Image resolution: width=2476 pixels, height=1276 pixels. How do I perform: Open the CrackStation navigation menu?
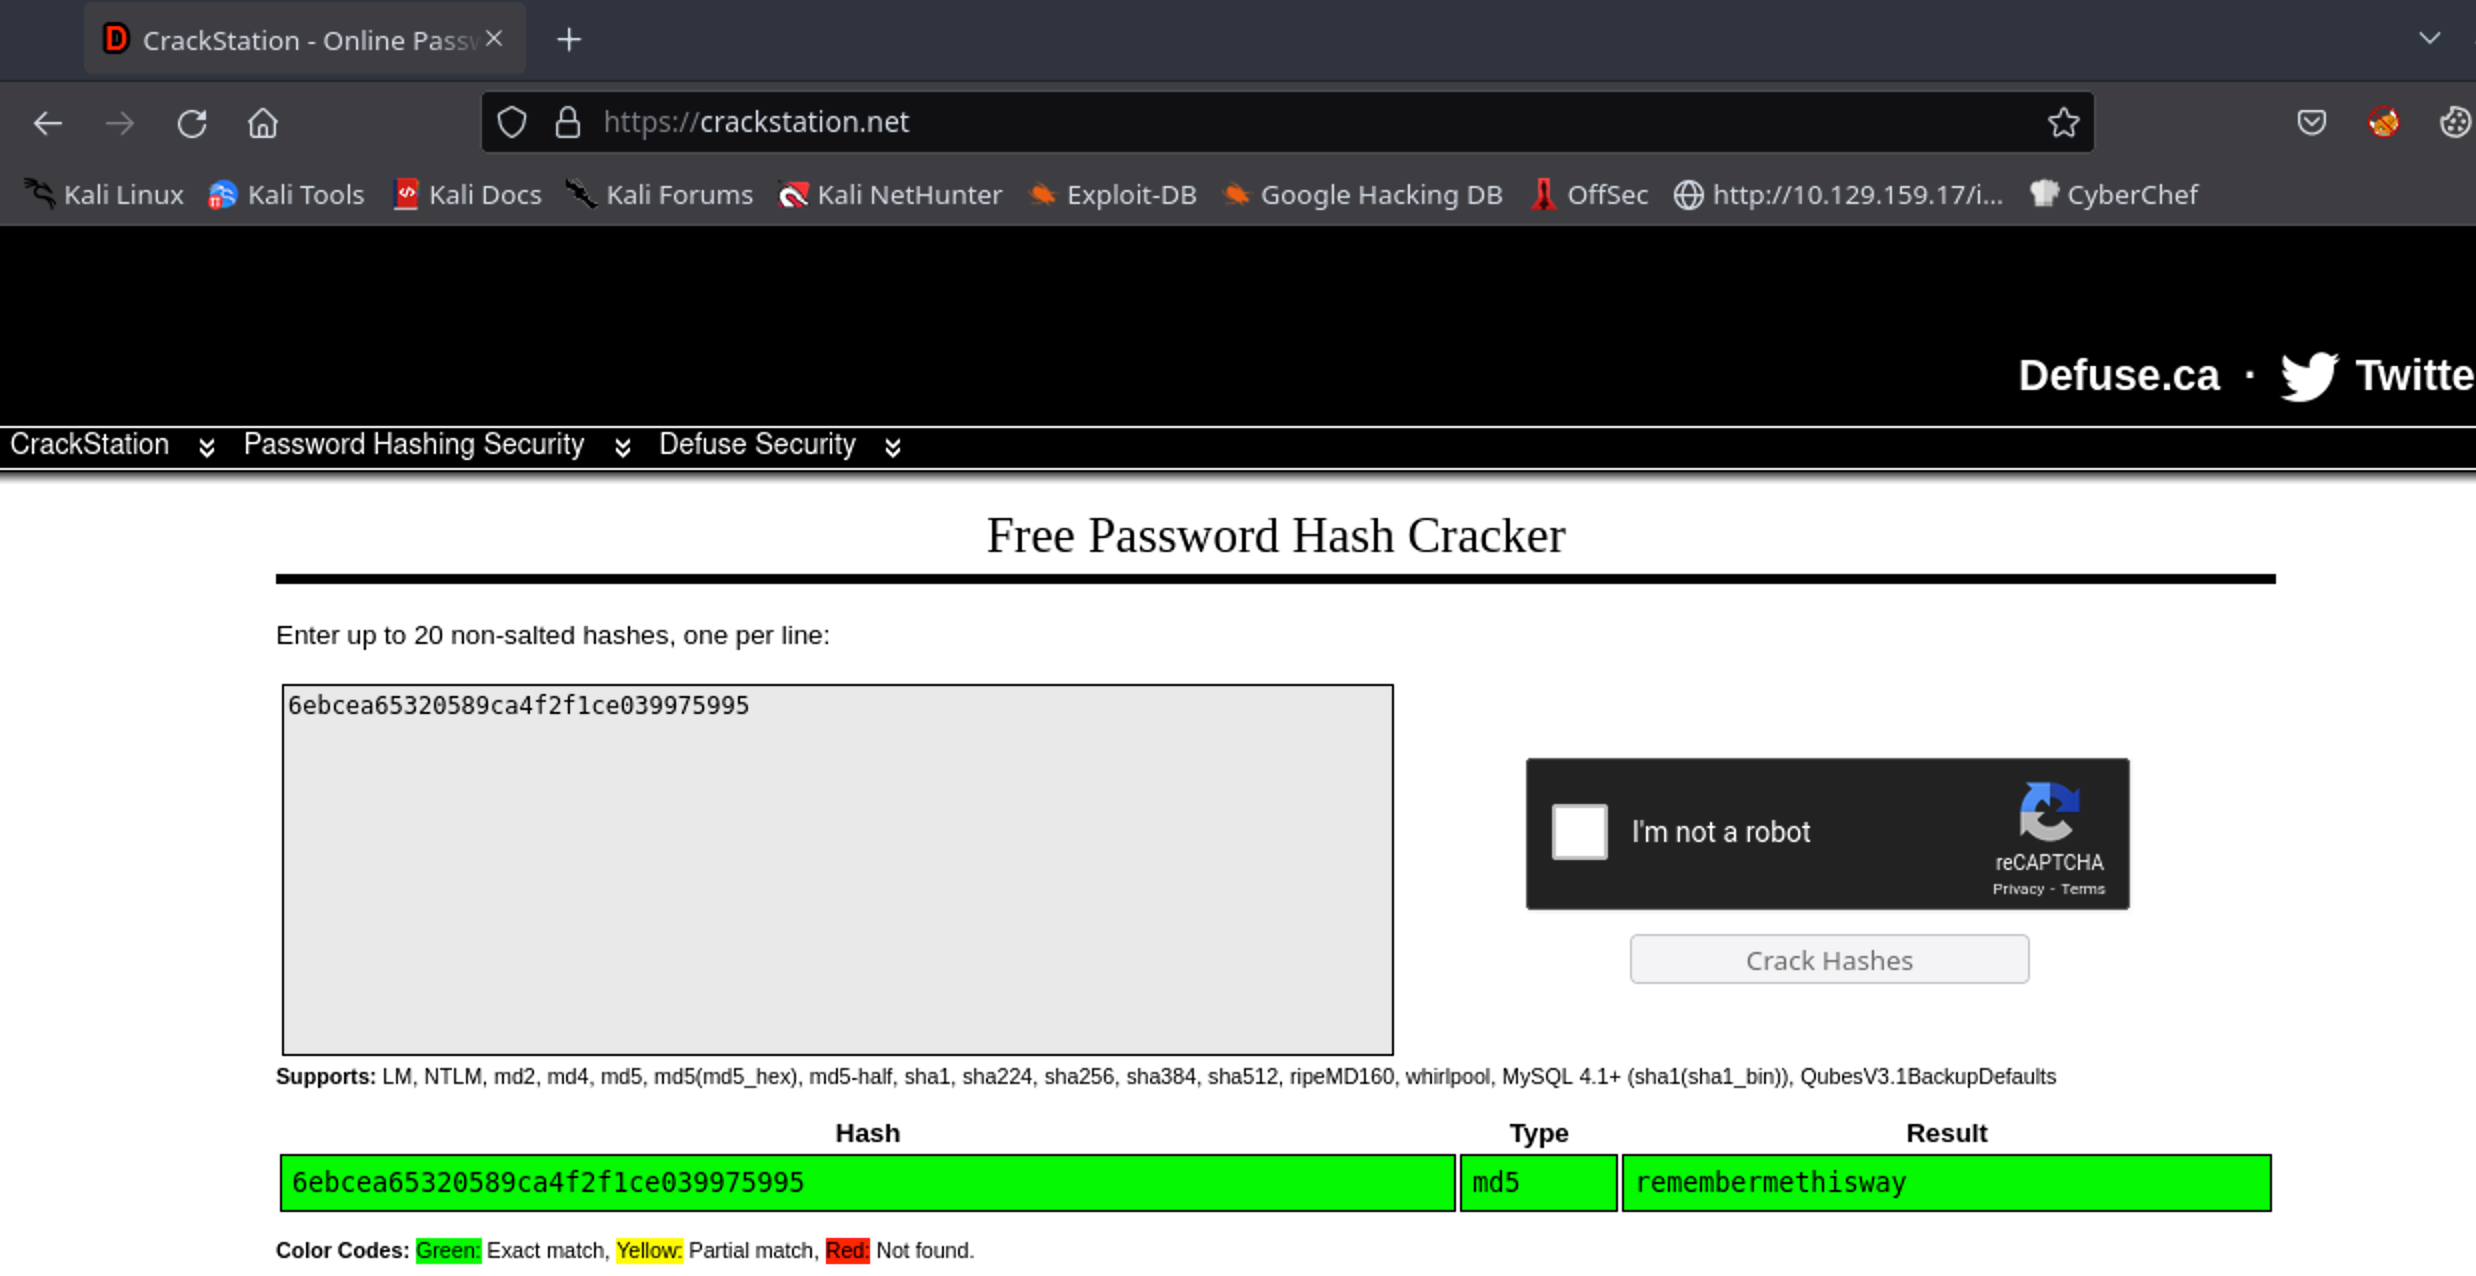click(x=89, y=444)
